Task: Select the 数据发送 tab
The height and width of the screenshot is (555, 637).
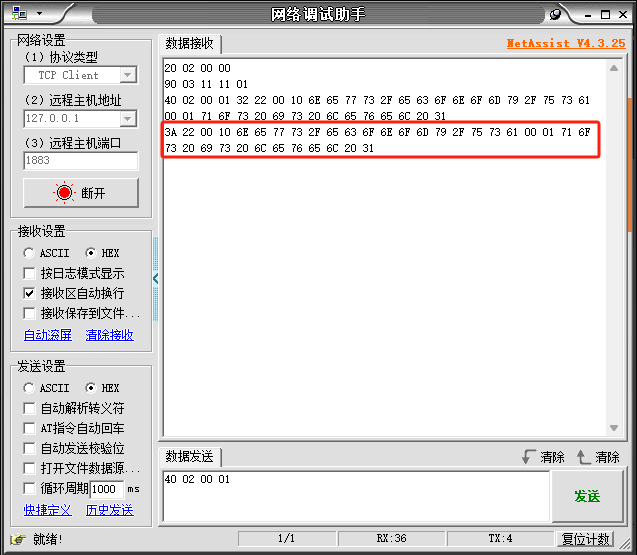Action: pyautogui.click(x=189, y=457)
